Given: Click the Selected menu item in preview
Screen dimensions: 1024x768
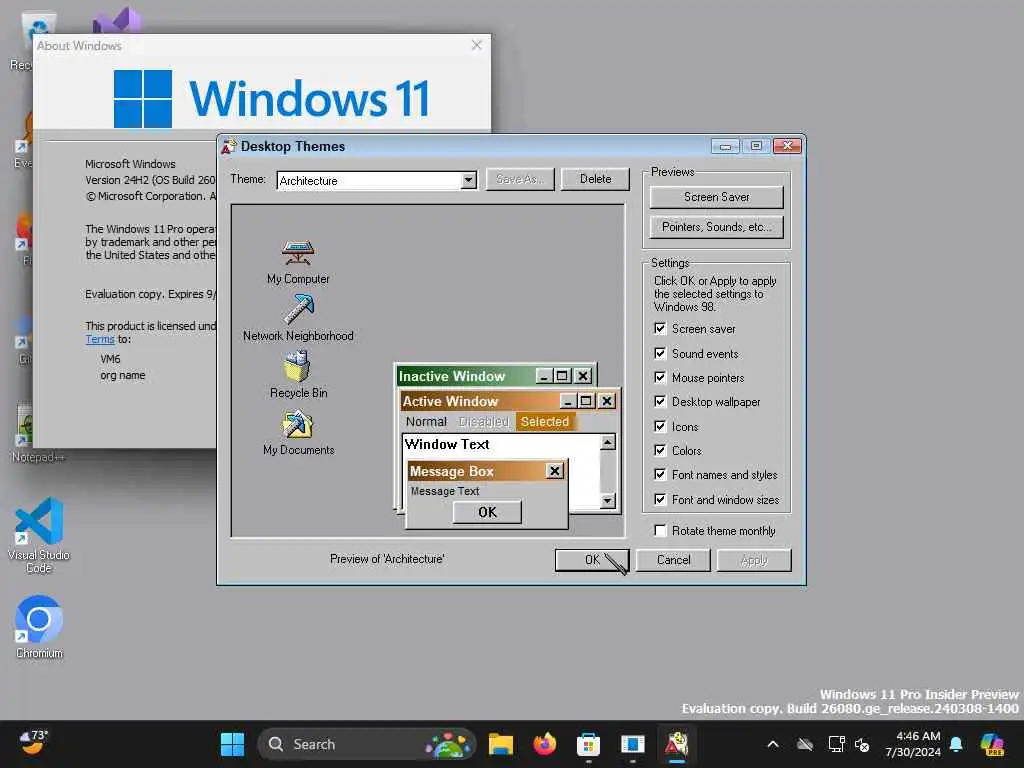Looking at the screenshot, I should click(545, 422).
